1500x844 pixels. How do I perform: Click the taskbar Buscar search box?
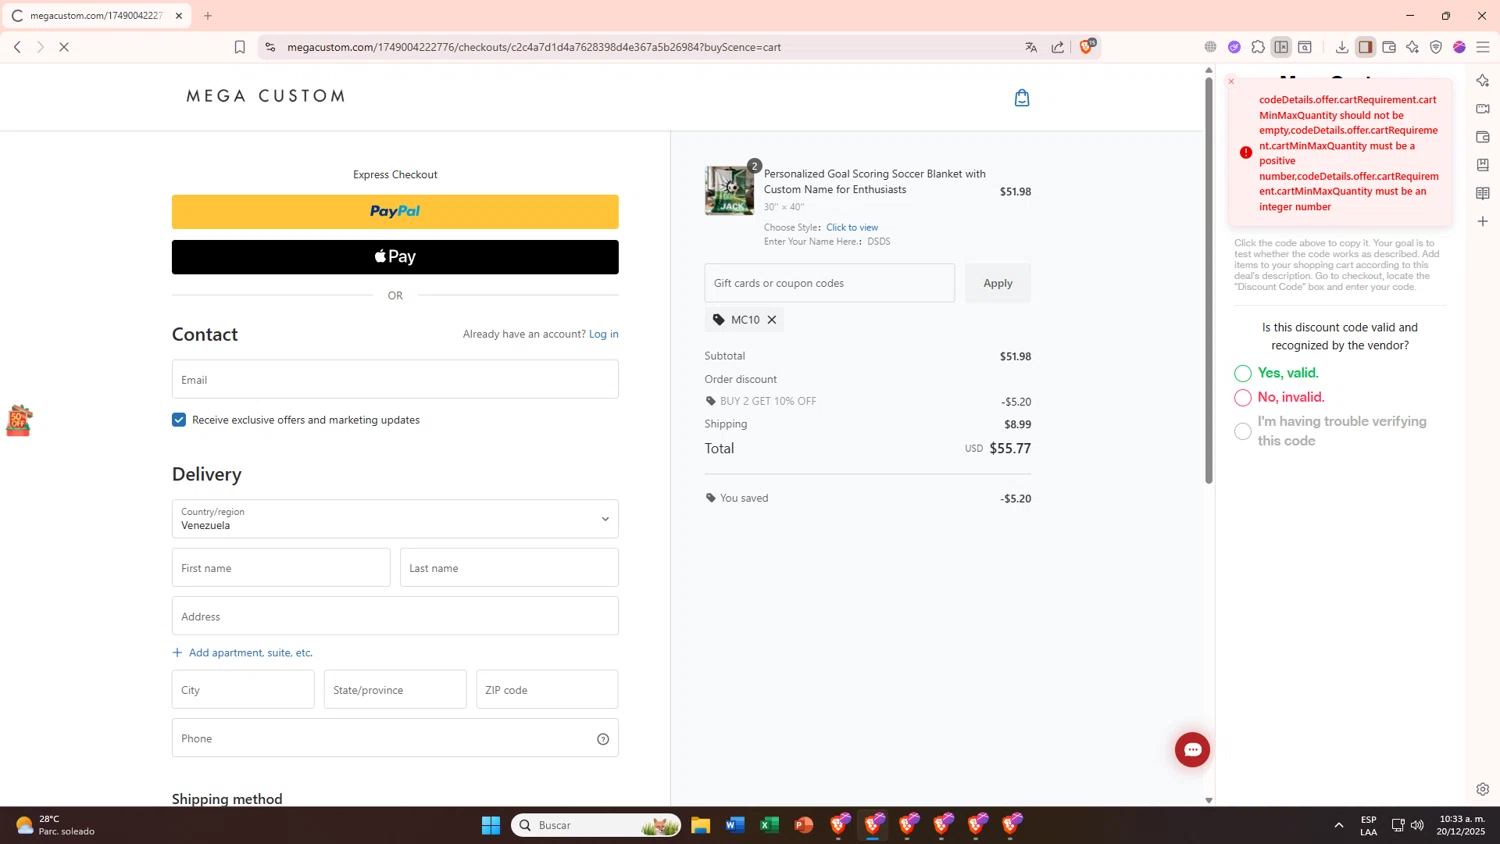pyautogui.click(x=596, y=825)
